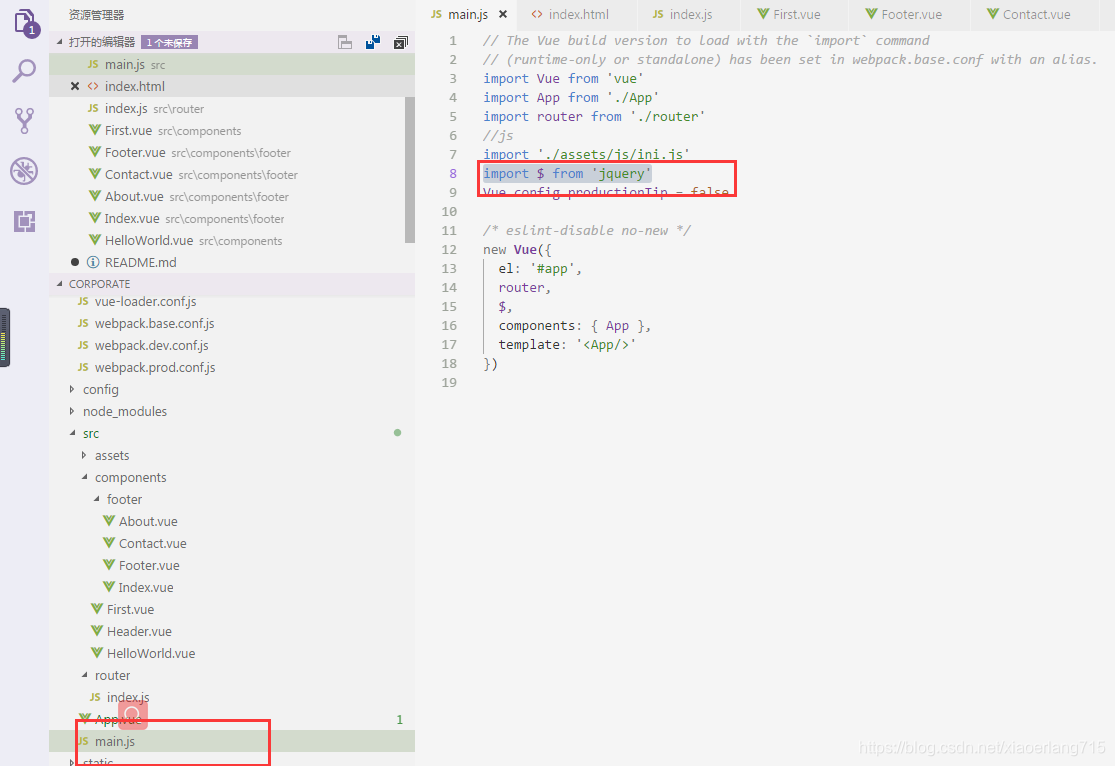Click the line 'import Vue from vue'
Viewport: 1115px width, 766px height.
[563, 78]
